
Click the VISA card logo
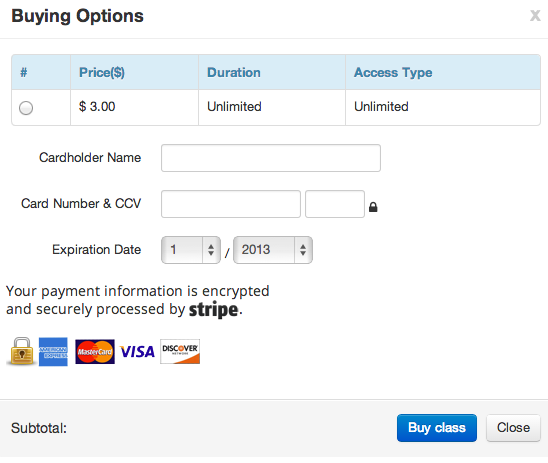coord(137,352)
